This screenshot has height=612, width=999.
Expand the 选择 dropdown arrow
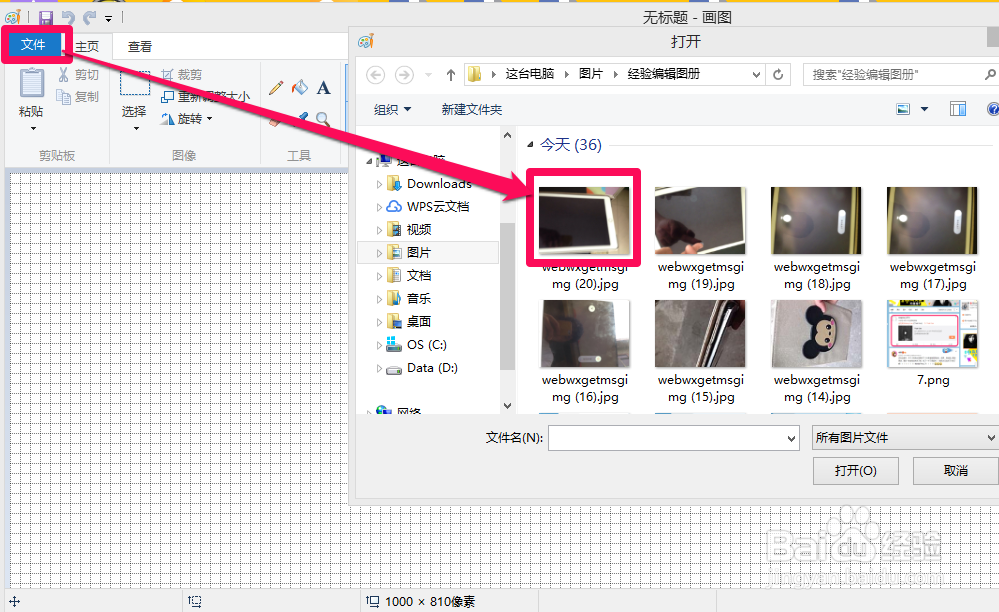136,129
